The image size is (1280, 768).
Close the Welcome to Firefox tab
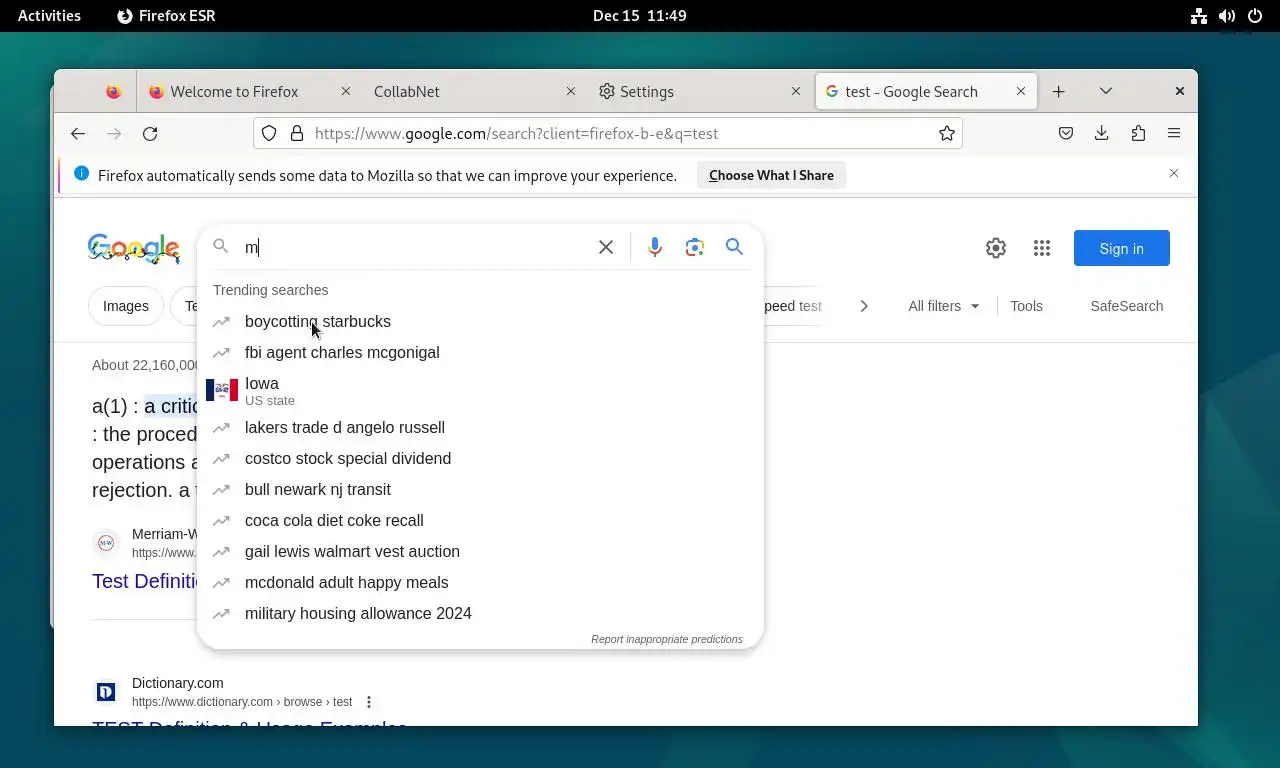click(x=346, y=91)
